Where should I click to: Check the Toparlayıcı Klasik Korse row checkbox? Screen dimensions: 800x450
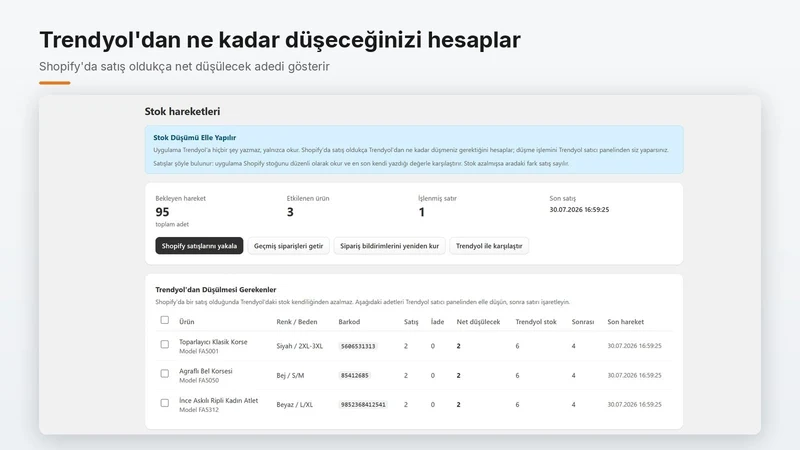click(x=164, y=344)
